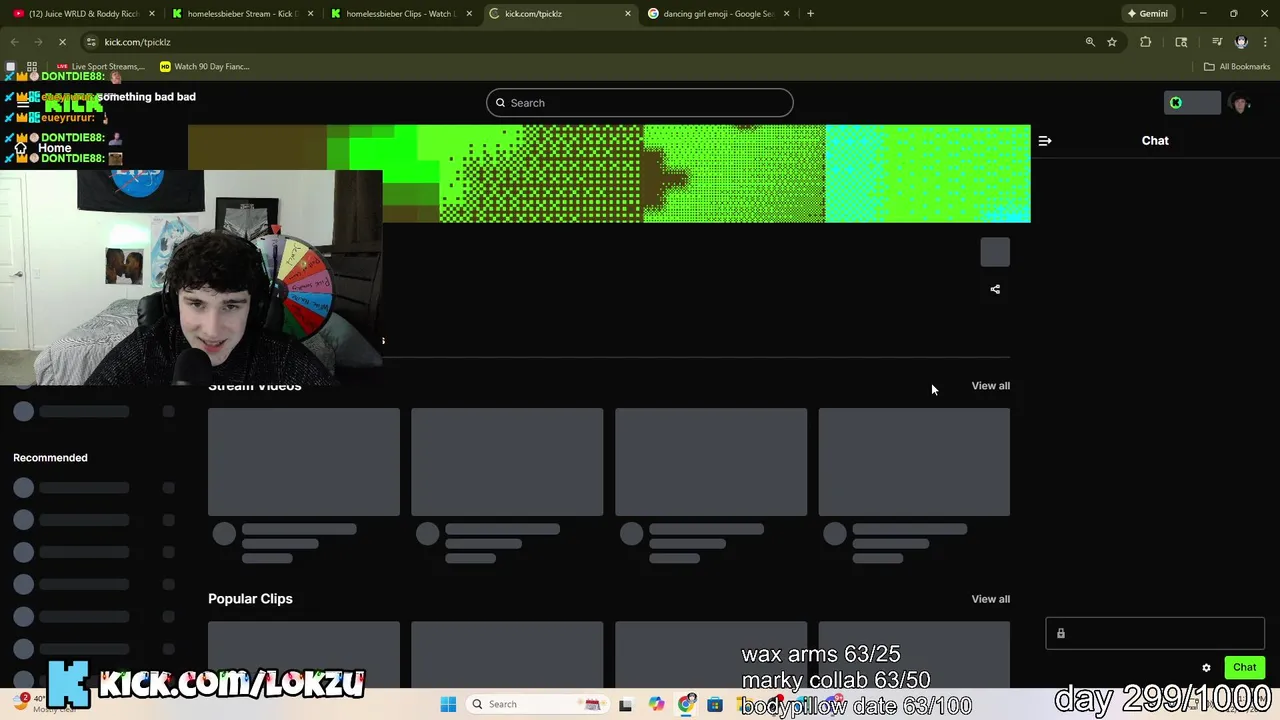Open the Chrome three-dot menu

pos(1265,42)
